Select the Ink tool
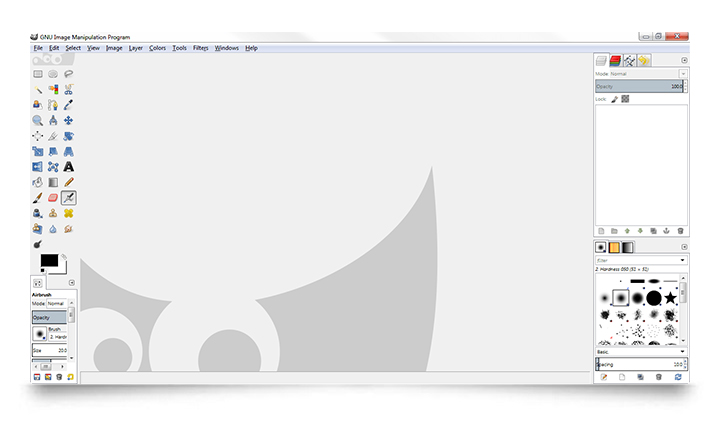The width and height of the screenshot is (725, 436). pos(38,213)
